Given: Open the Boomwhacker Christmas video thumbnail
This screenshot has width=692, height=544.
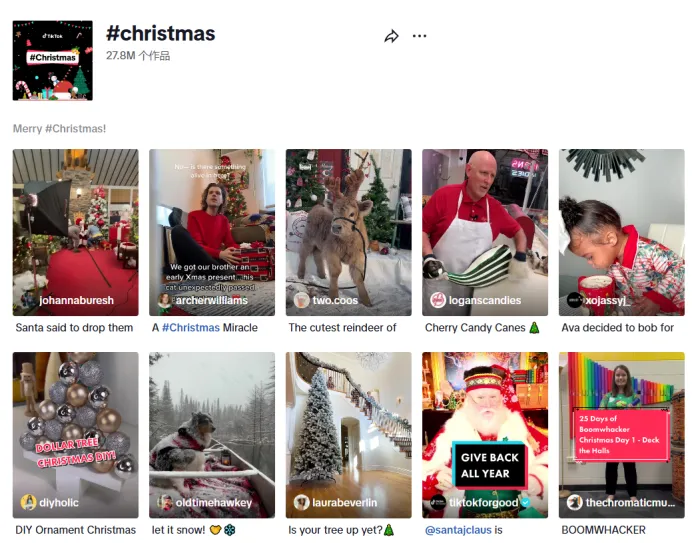Looking at the screenshot, I should coord(621,435).
